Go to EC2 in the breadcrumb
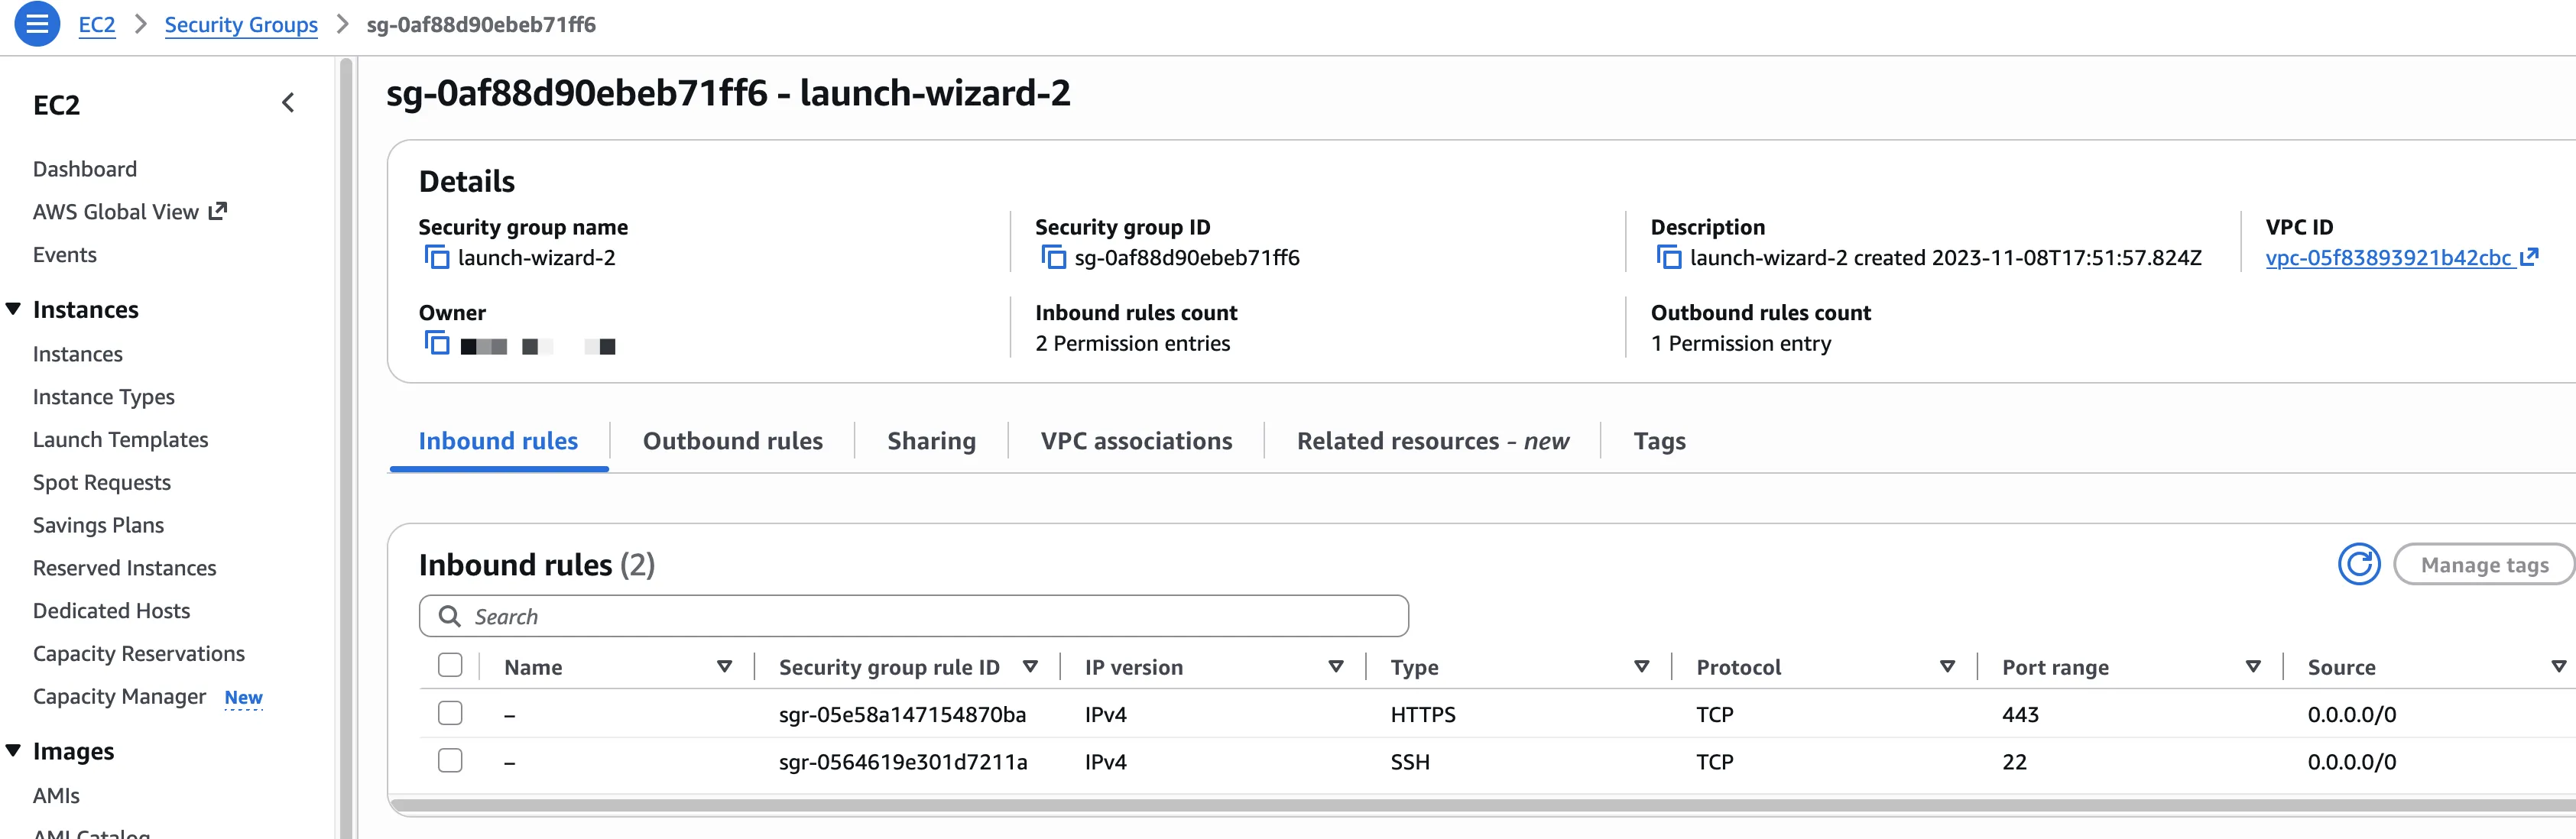Viewport: 2576px width, 839px height. click(97, 24)
